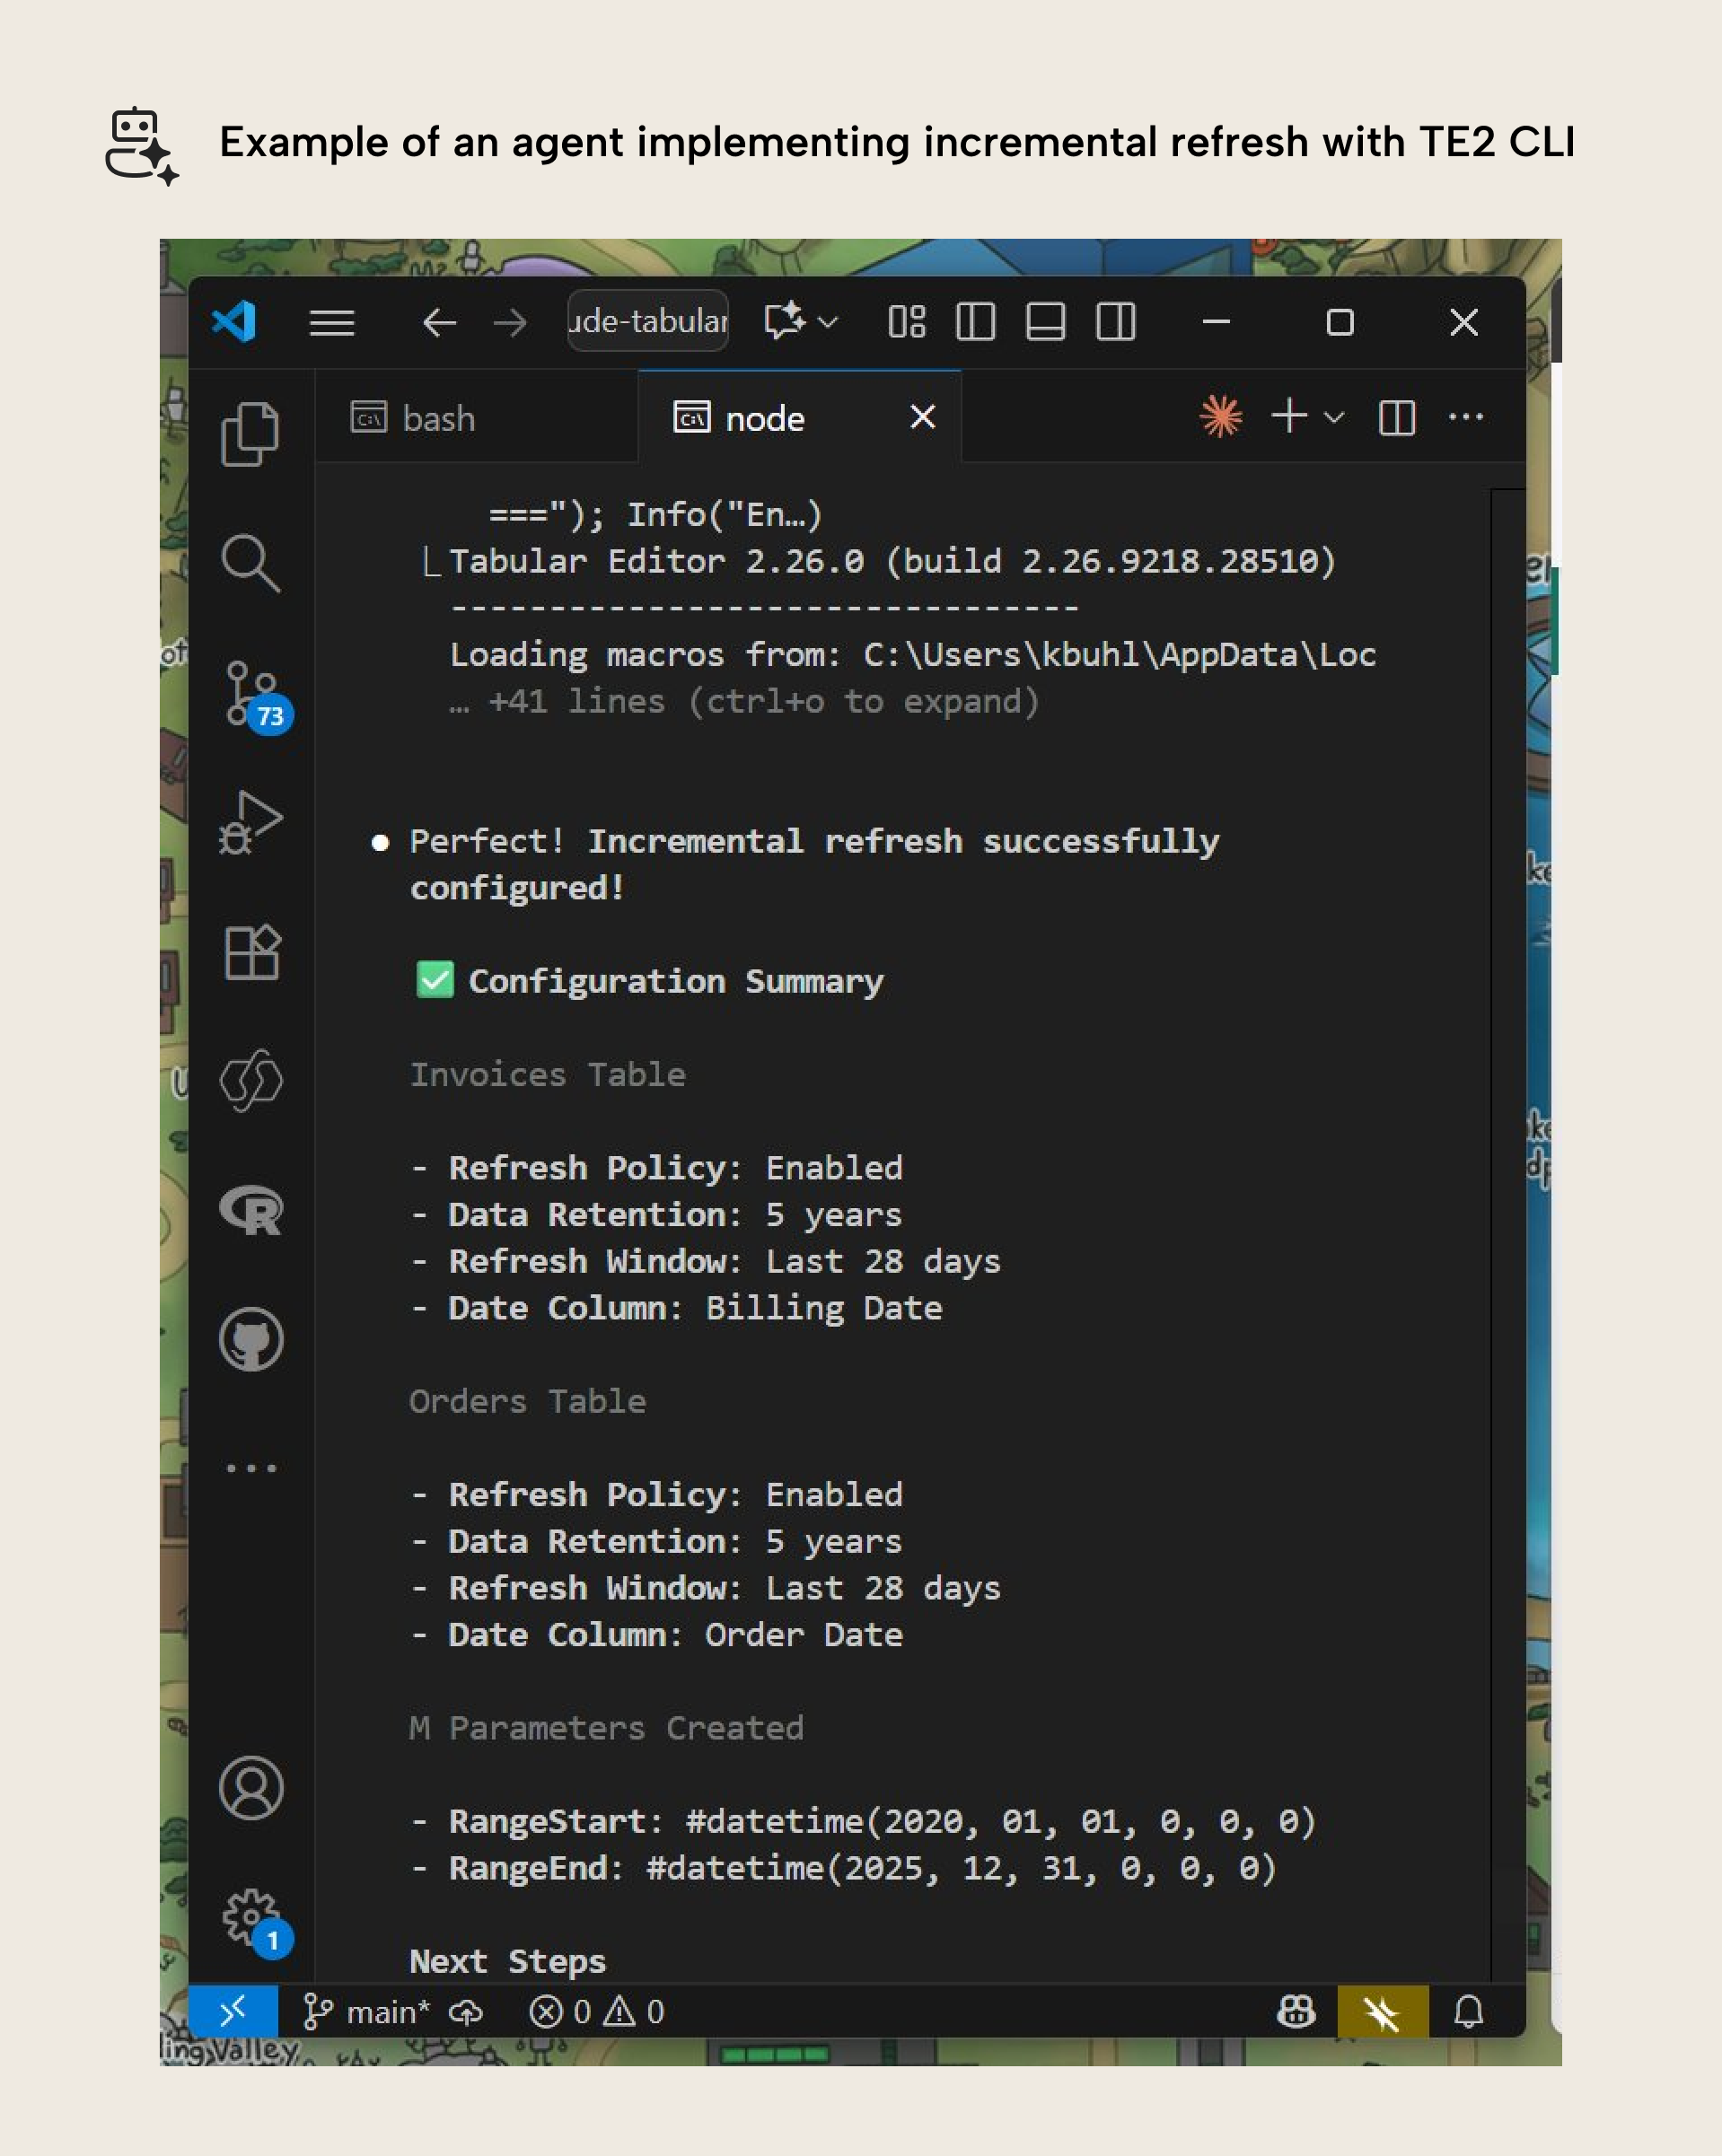This screenshot has width=1722, height=2156.
Task: Expand the new terminal launch profile dropdown
Action: pos(1334,417)
